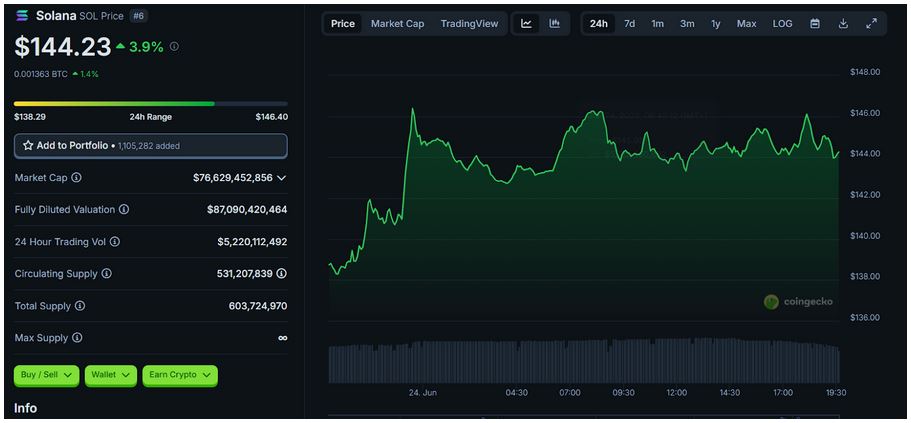This screenshot has width=911, height=423.
Task: Select the 1y time range
Action: 716,24
